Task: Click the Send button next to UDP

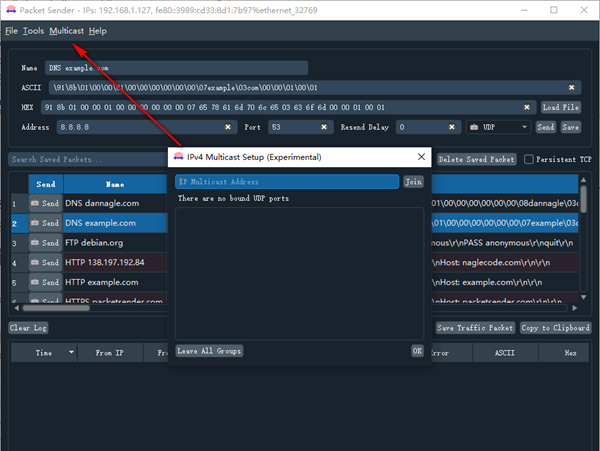Action: 545,127
